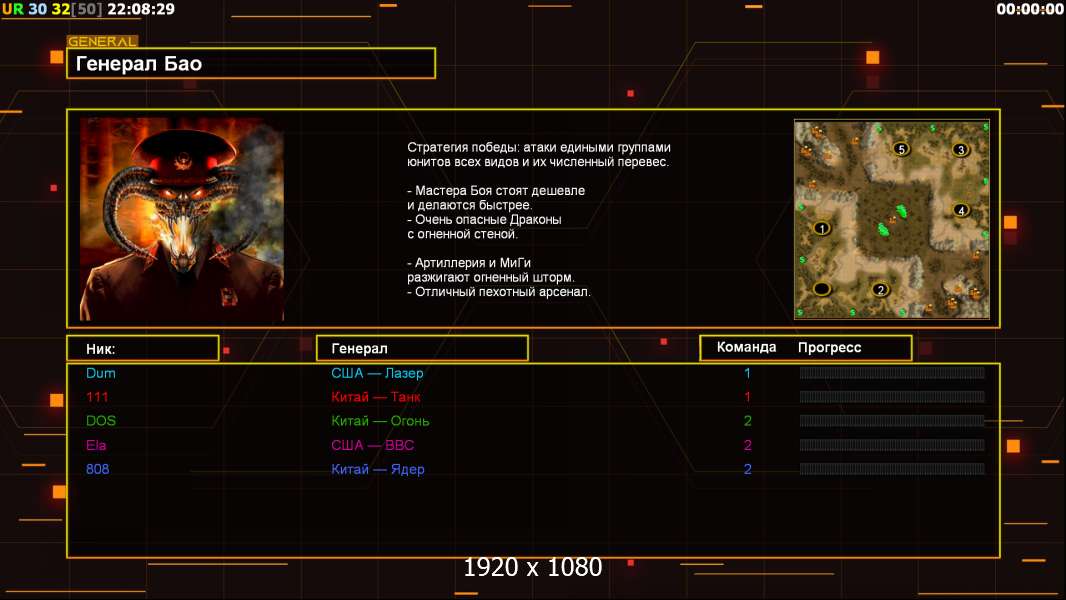The image size is (1066, 600).
Task: Click start position 4 on the minimap
Action: 961,210
